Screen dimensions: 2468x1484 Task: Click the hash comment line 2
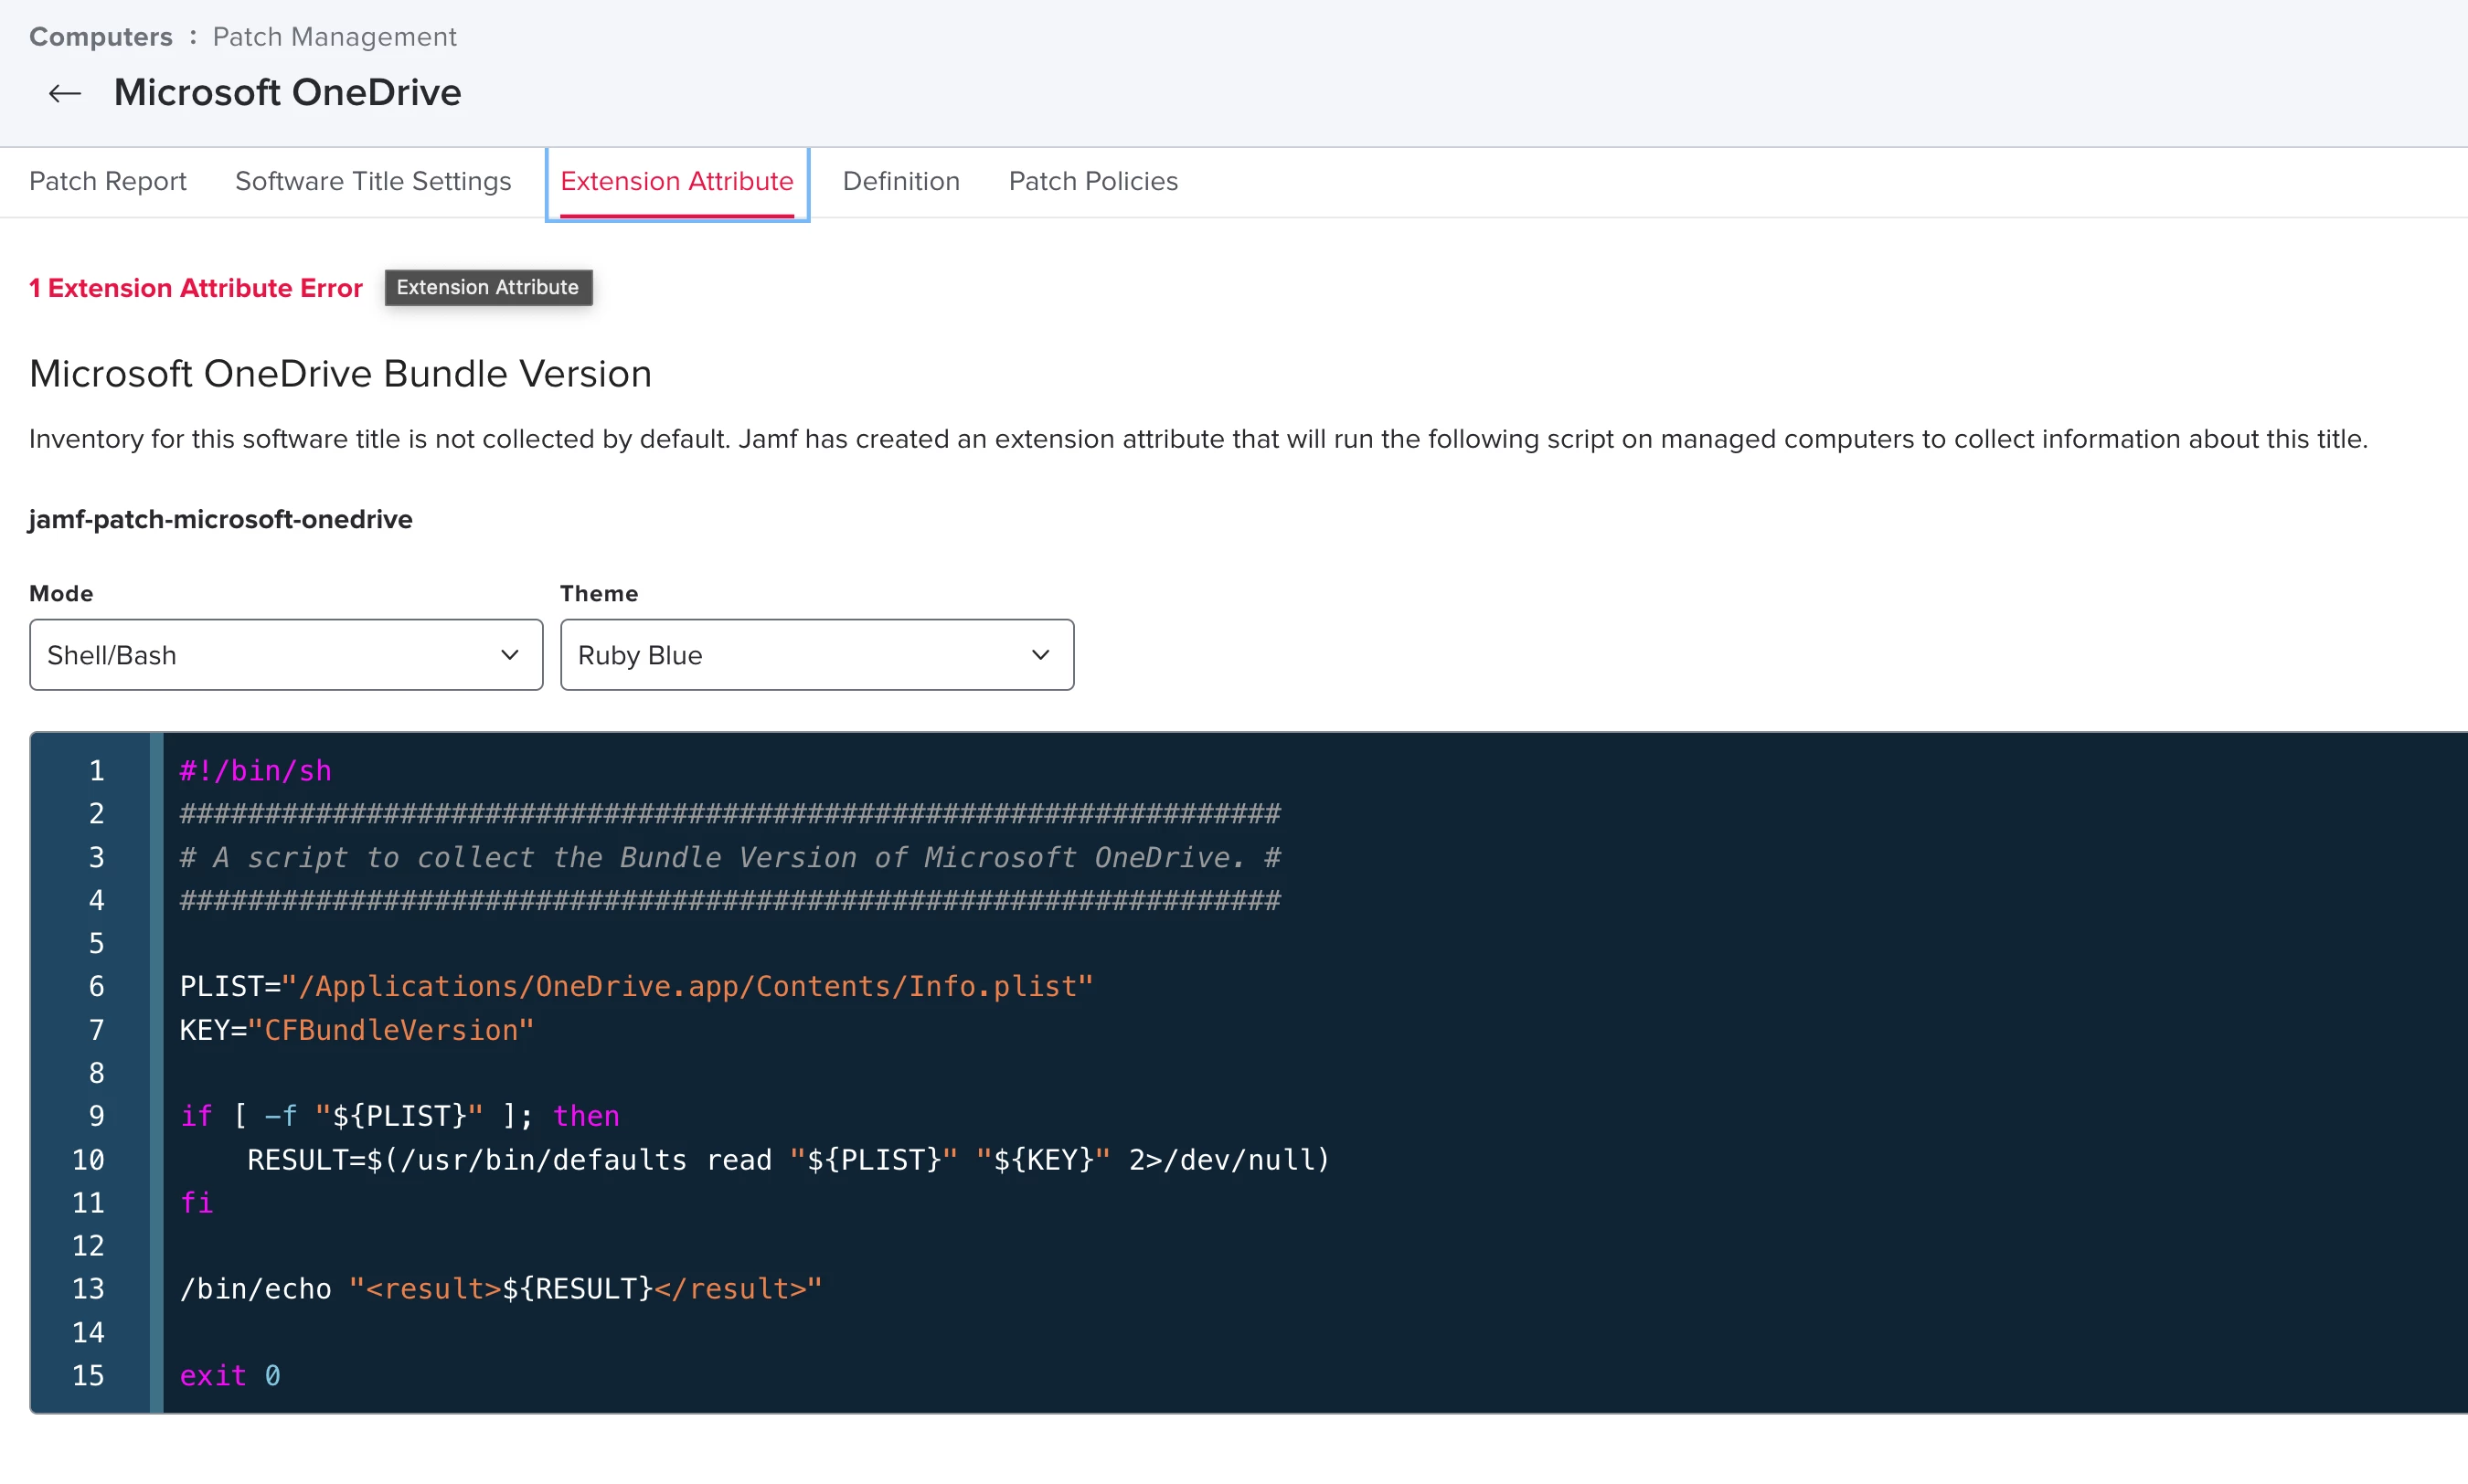click(x=730, y=814)
